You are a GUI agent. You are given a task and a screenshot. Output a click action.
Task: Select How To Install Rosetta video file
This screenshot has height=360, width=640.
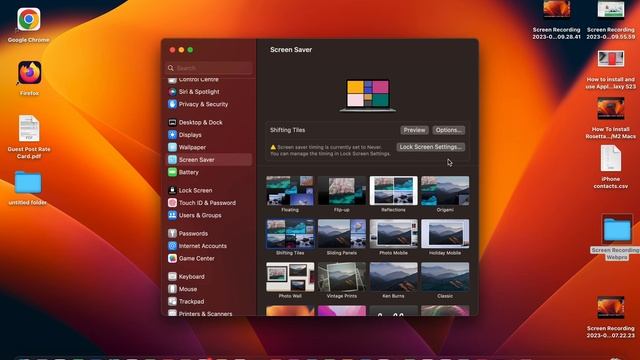611,109
